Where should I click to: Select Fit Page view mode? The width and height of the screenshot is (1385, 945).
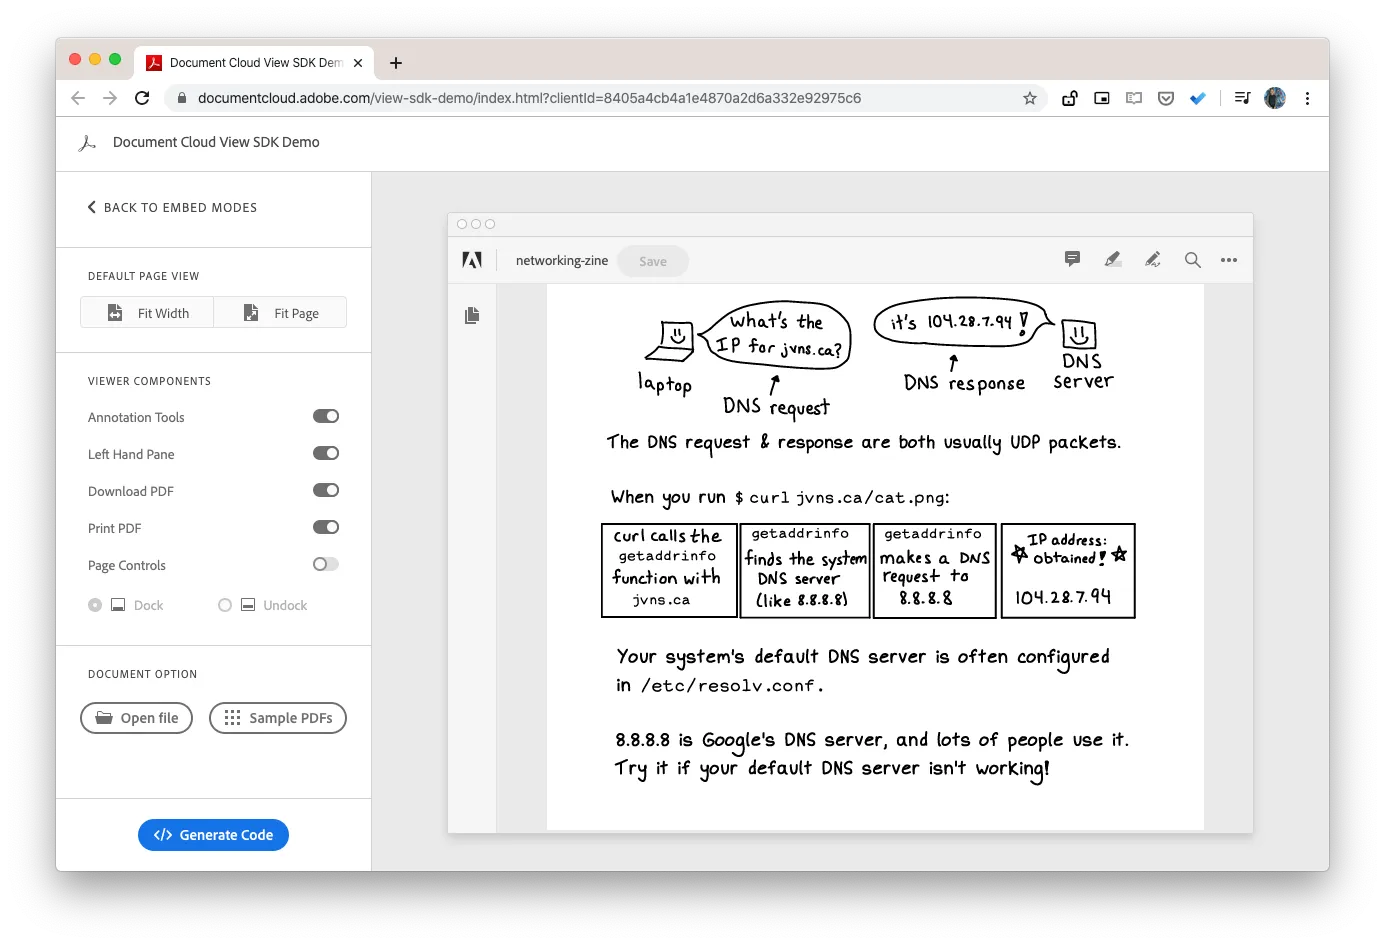tap(281, 312)
